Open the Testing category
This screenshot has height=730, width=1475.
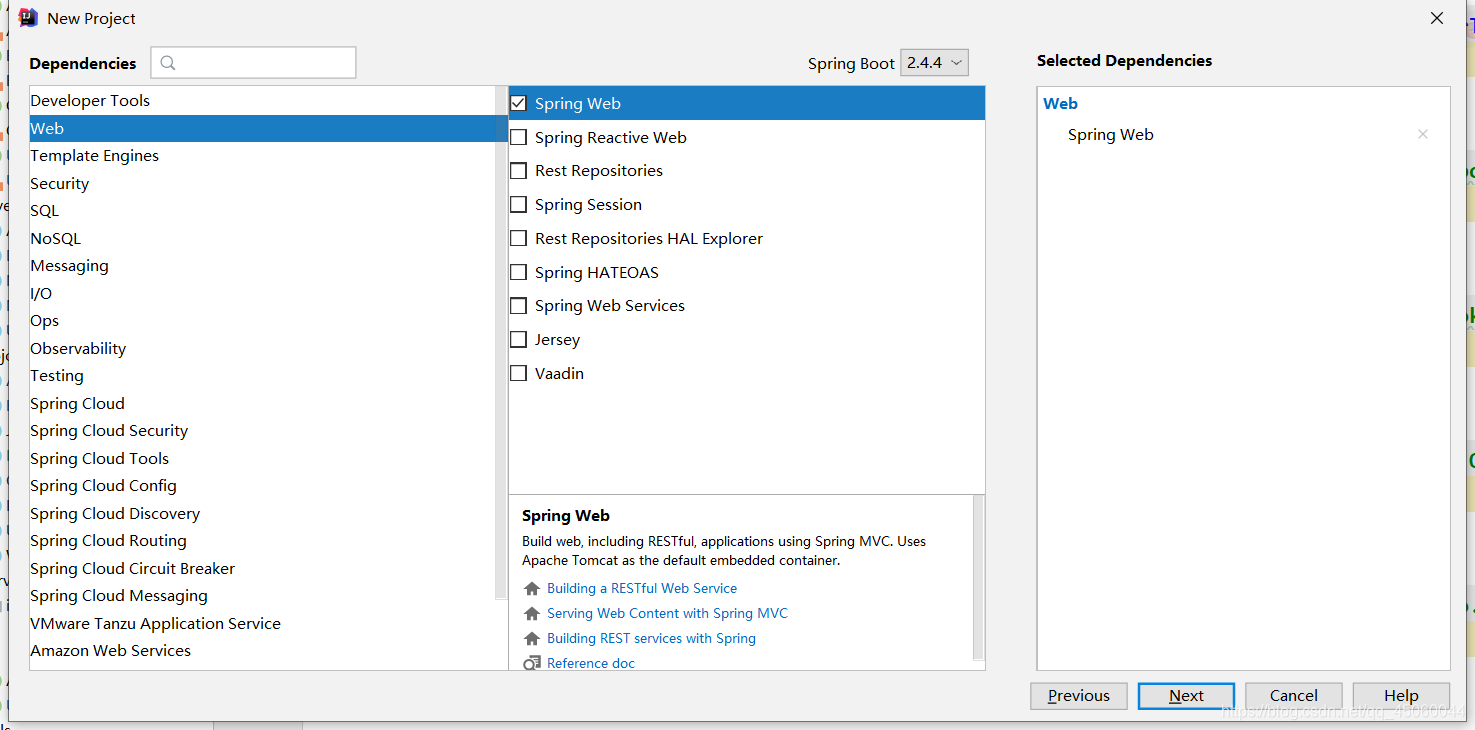pos(262,376)
